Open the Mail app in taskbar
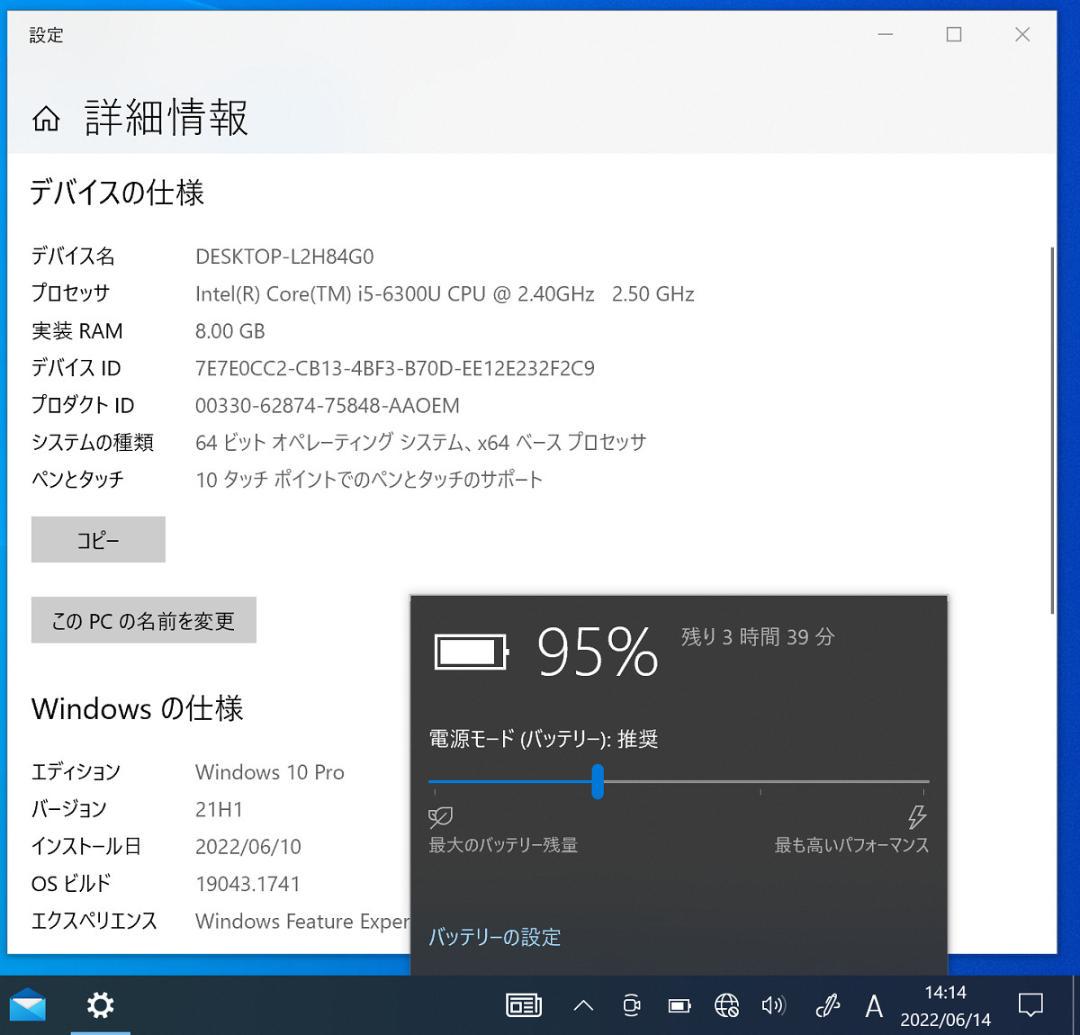This screenshot has height=1035, width=1080. 28,1005
